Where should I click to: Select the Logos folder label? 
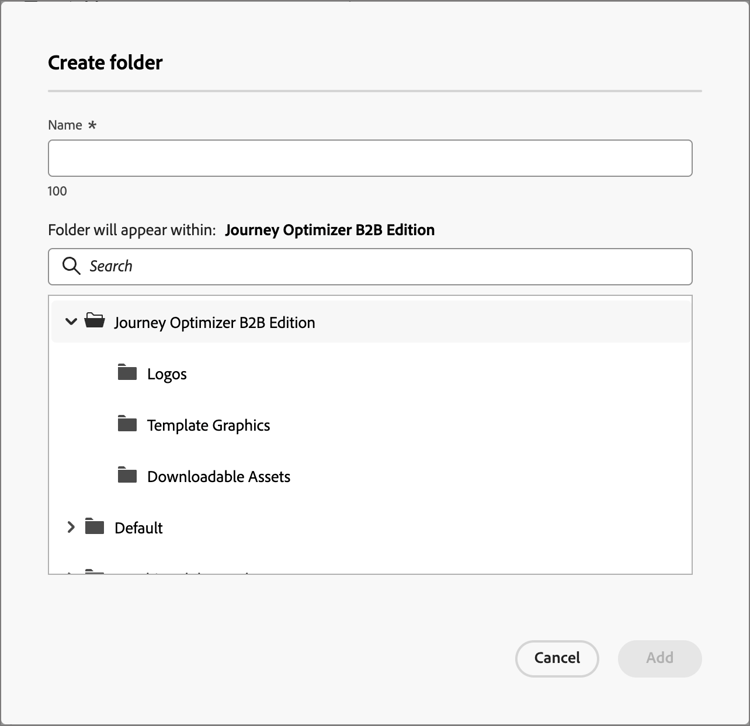(167, 374)
